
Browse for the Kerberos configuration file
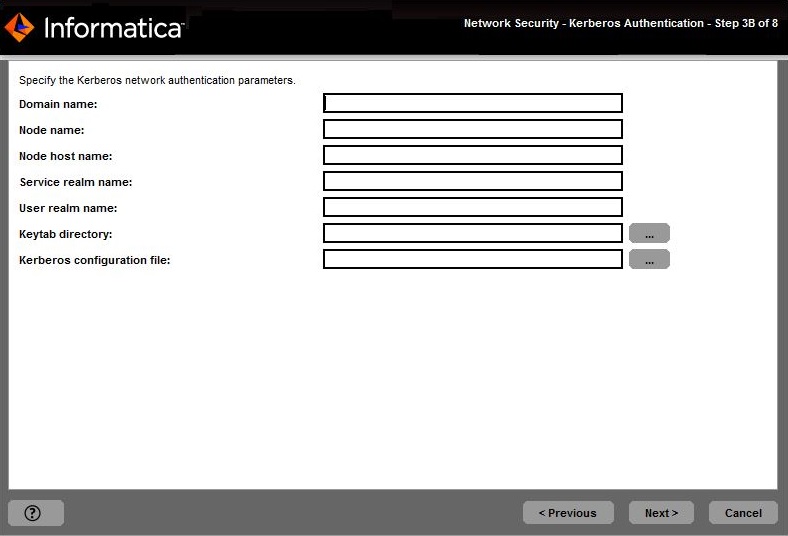point(649,259)
